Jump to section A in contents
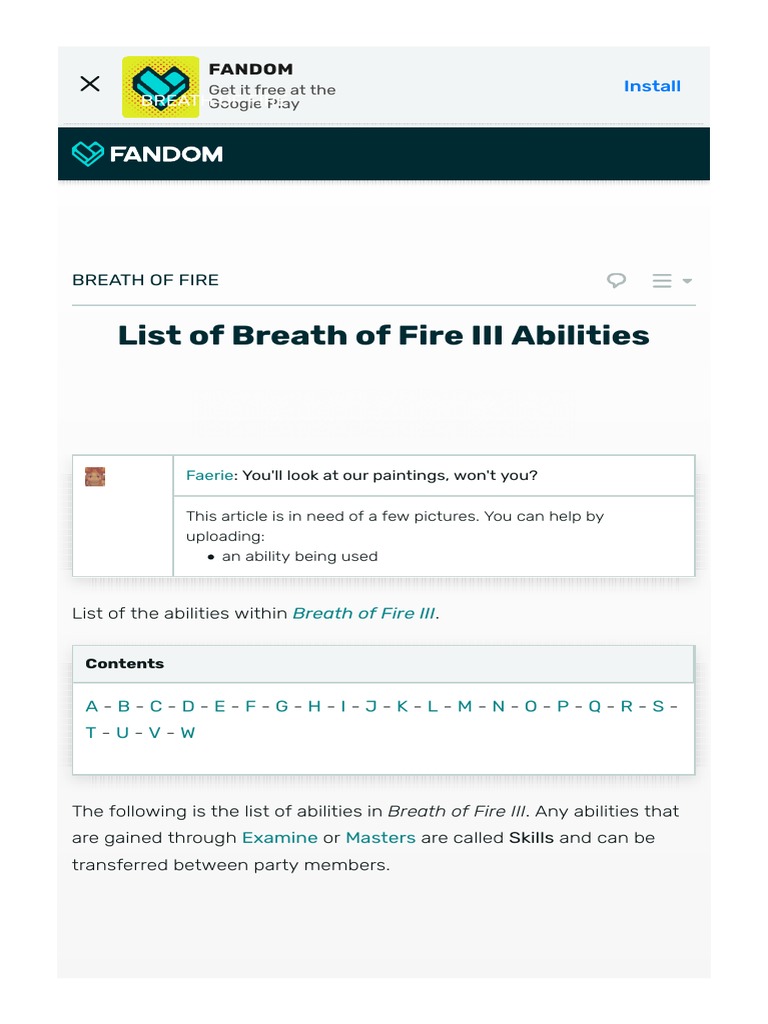The image size is (768, 1024). [x=92, y=706]
